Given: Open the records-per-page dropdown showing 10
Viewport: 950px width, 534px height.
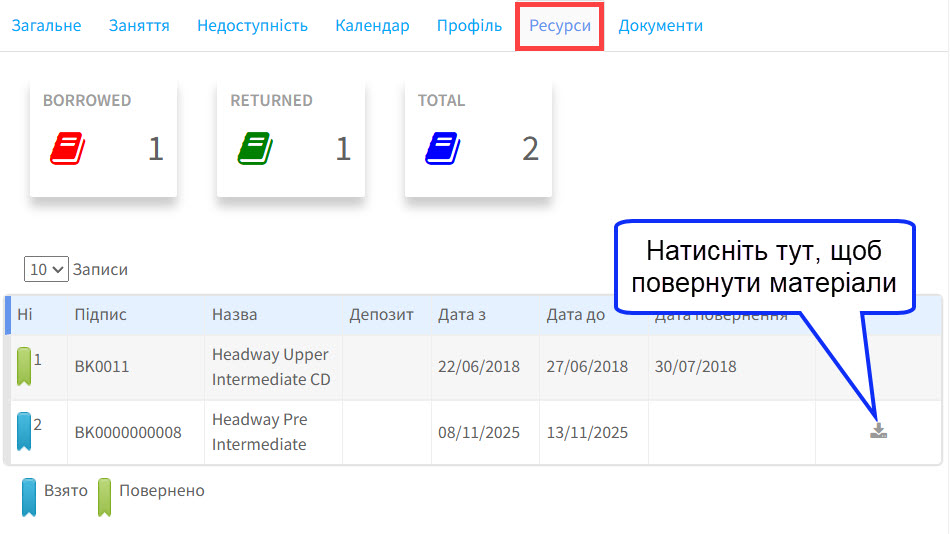Looking at the screenshot, I should click(46, 269).
